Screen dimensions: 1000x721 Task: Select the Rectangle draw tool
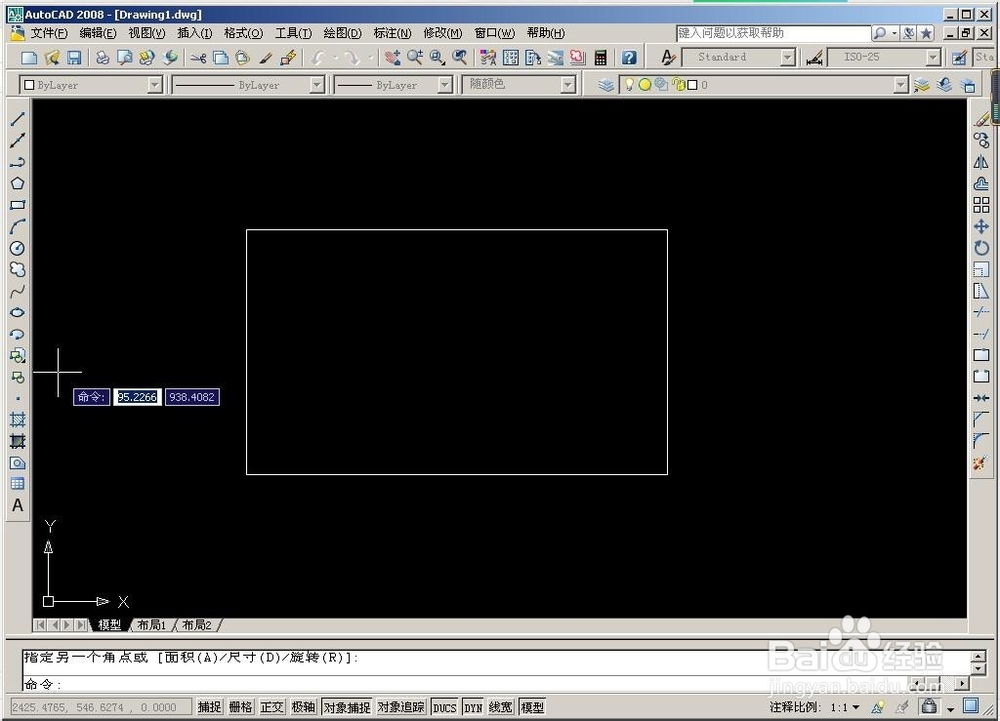pyautogui.click(x=17, y=205)
